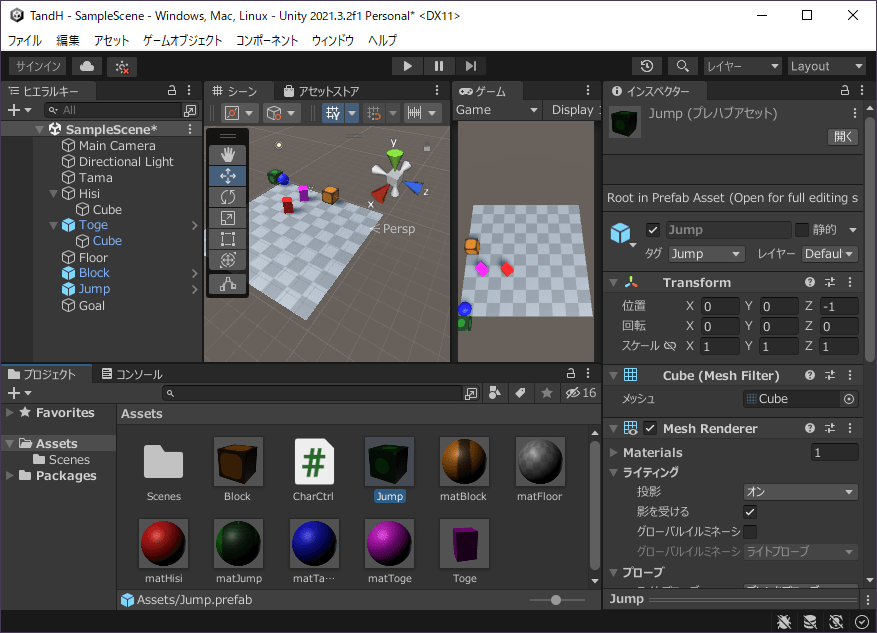Toggle the Mesh Renderer enabled checkbox
Screen dimensions: 877x633
(649, 428)
